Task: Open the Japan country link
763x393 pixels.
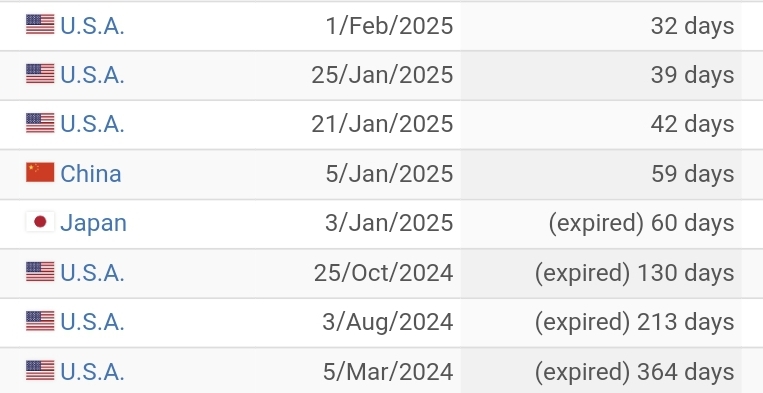Action: click(93, 223)
